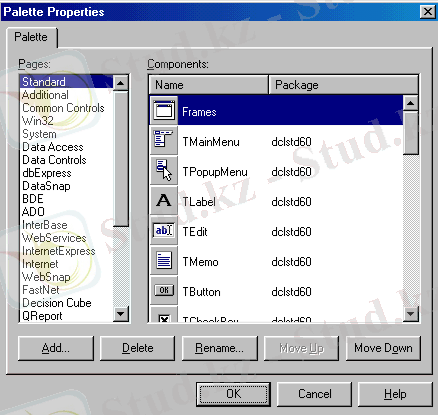Image resolution: width=438 pixels, height=415 pixels.
Task: Select the Frames component icon
Action: [164, 110]
